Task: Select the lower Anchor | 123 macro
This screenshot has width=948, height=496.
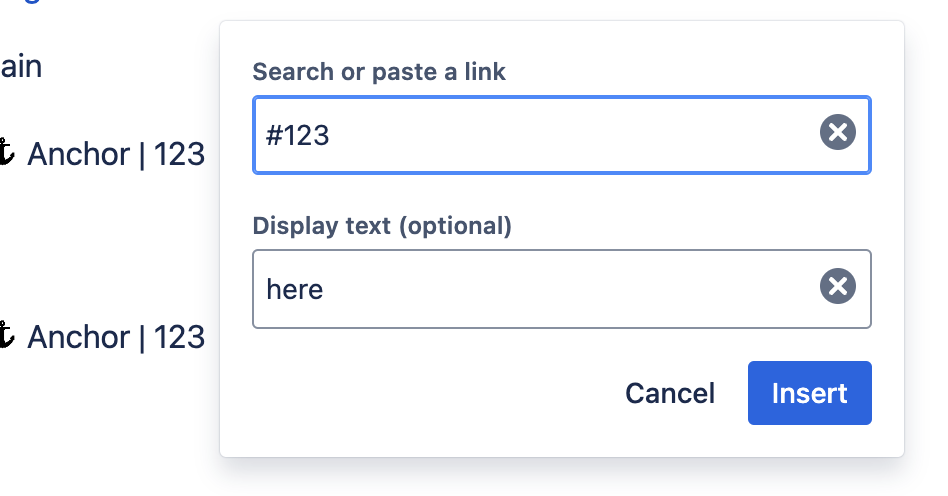Action: pyautogui.click(x=115, y=337)
